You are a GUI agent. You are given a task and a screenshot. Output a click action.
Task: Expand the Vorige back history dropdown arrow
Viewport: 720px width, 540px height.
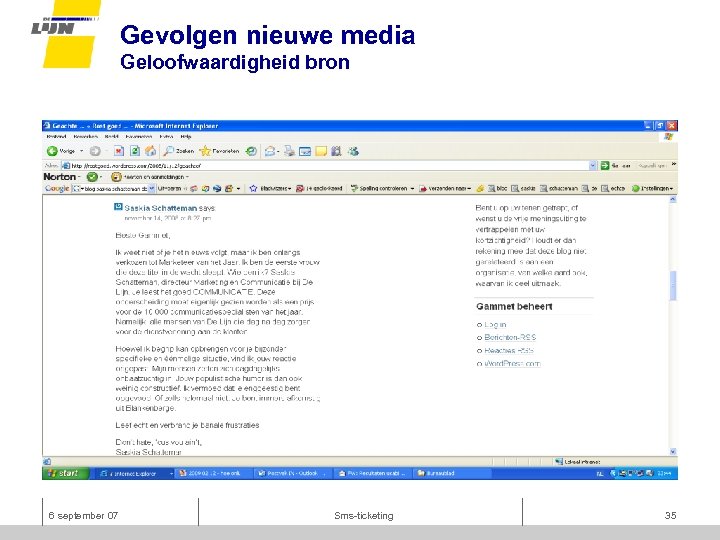(82, 151)
